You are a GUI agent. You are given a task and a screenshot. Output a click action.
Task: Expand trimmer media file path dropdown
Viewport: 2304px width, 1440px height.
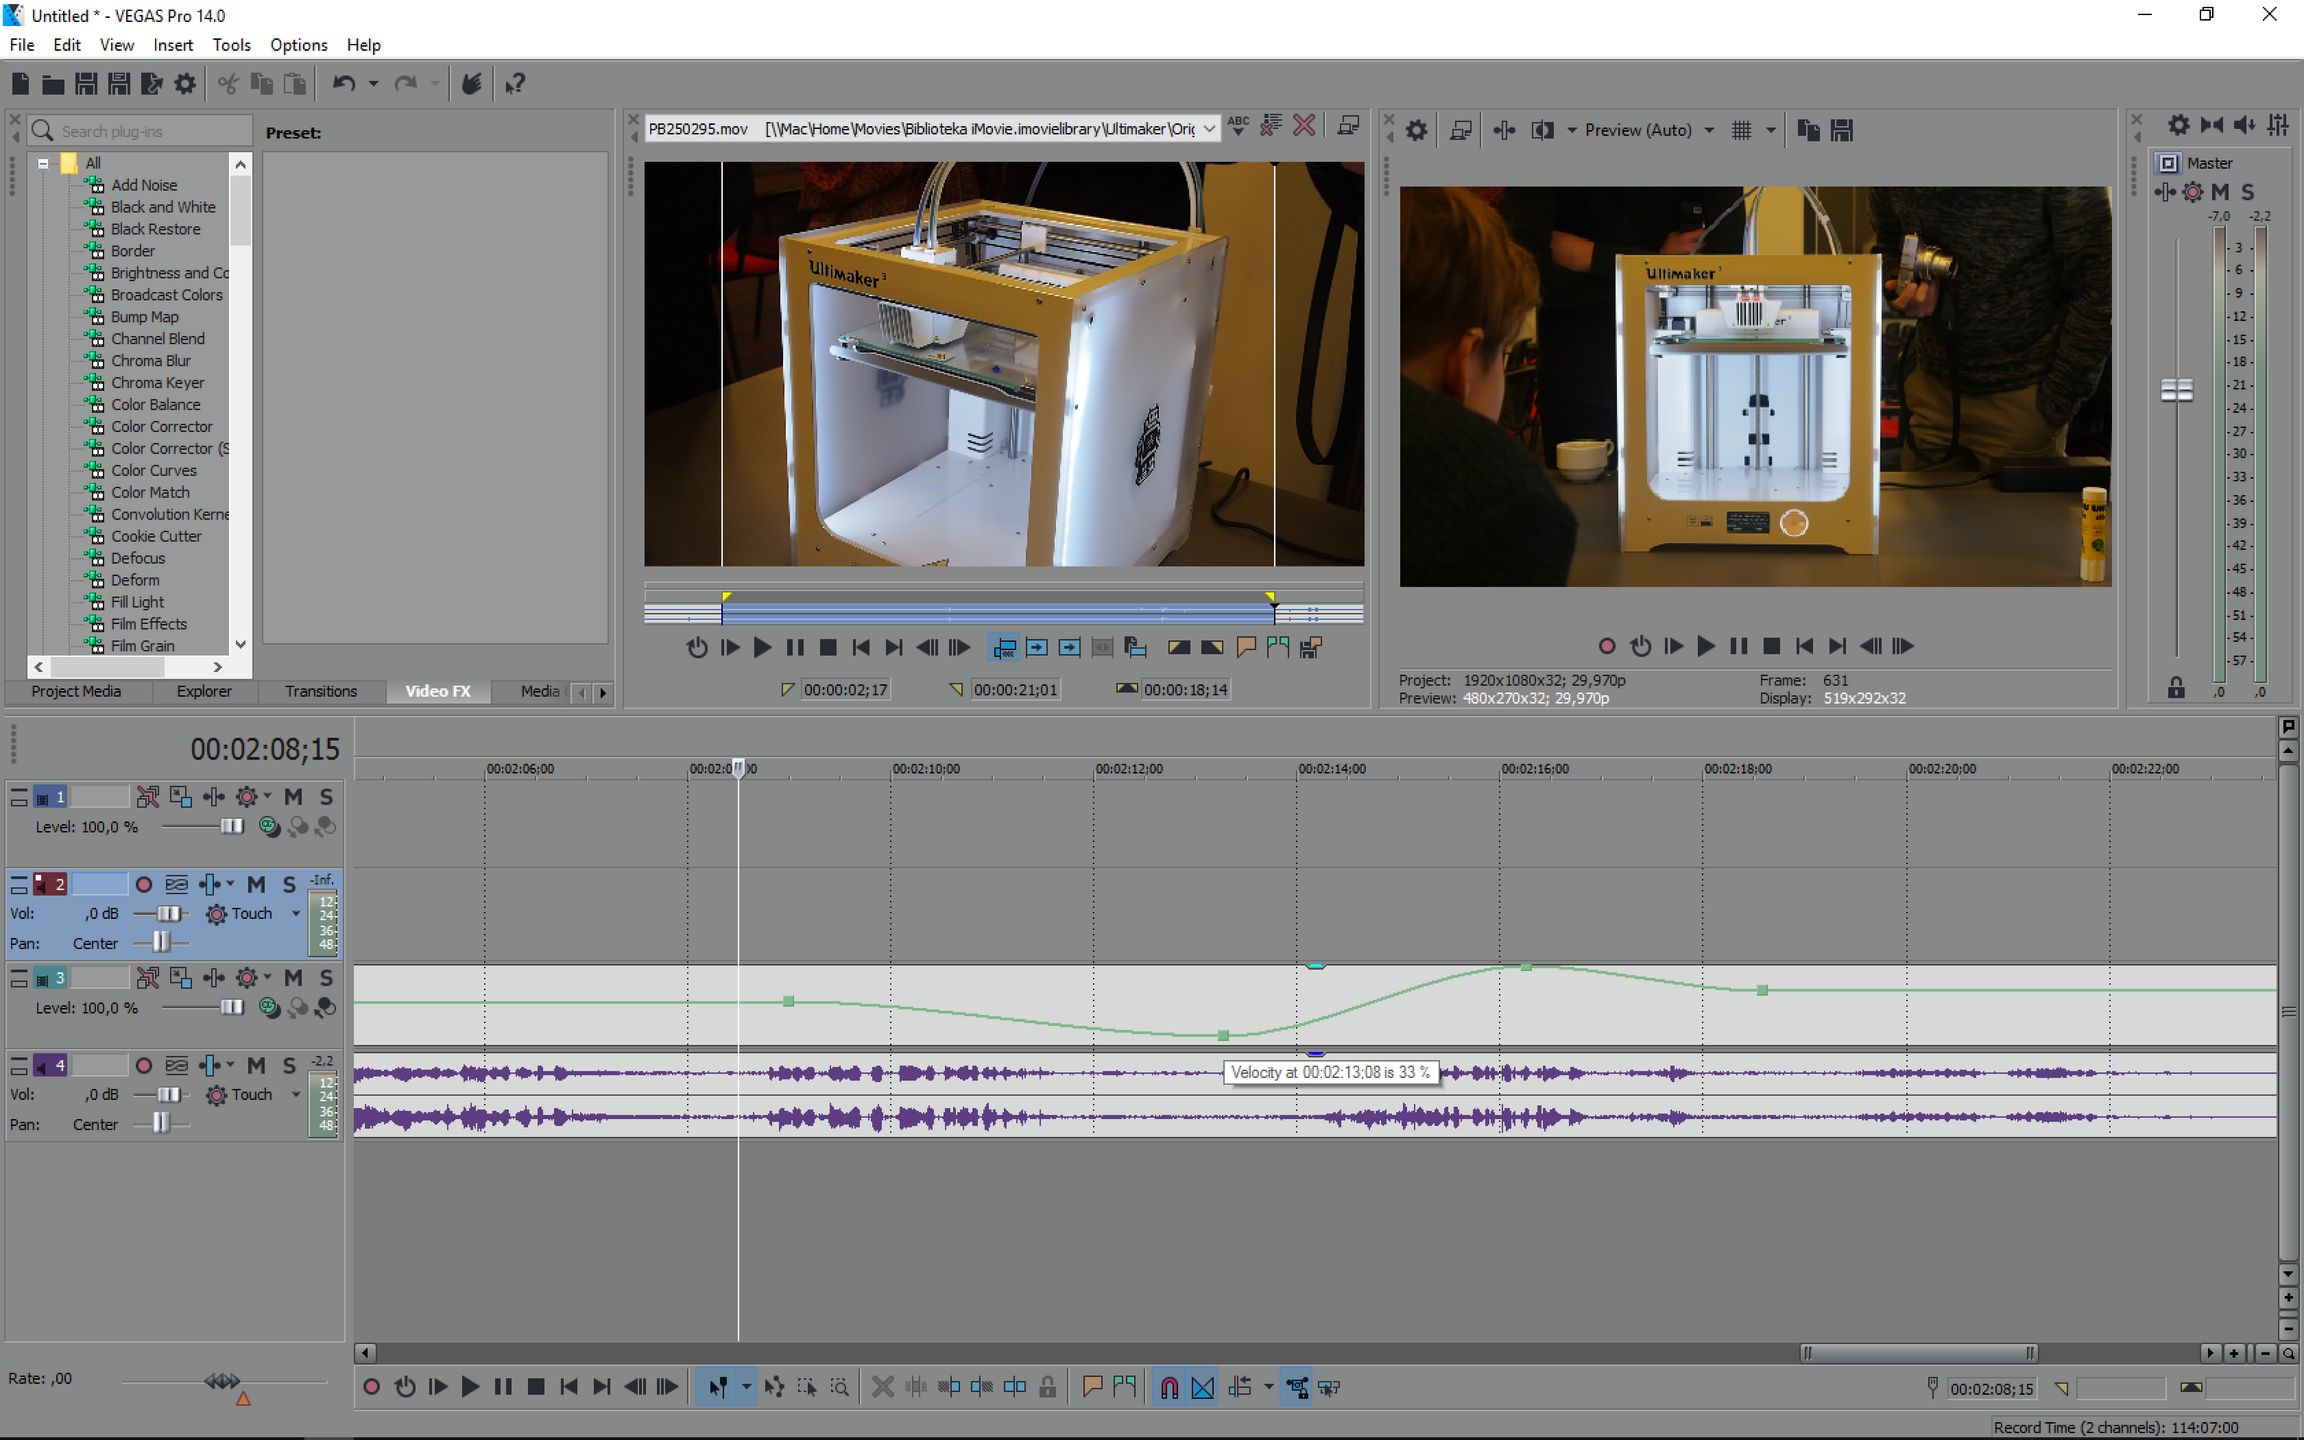(x=1209, y=129)
